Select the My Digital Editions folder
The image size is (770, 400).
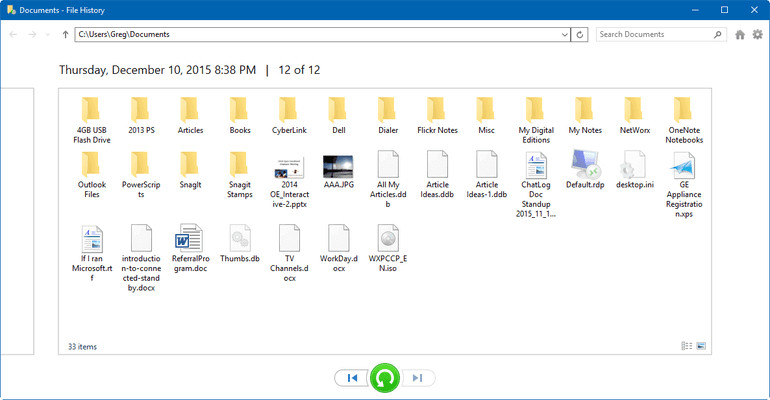click(536, 120)
